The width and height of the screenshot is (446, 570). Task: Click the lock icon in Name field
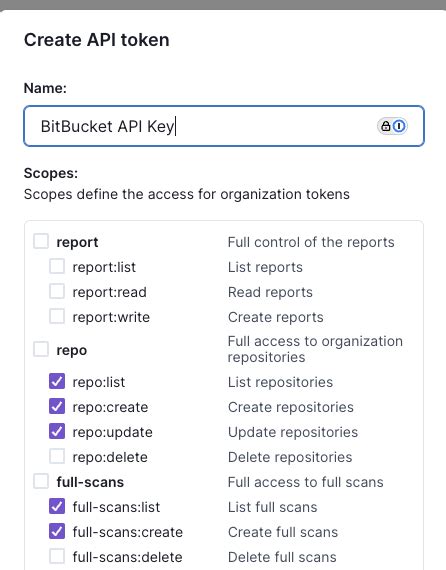click(385, 126)
